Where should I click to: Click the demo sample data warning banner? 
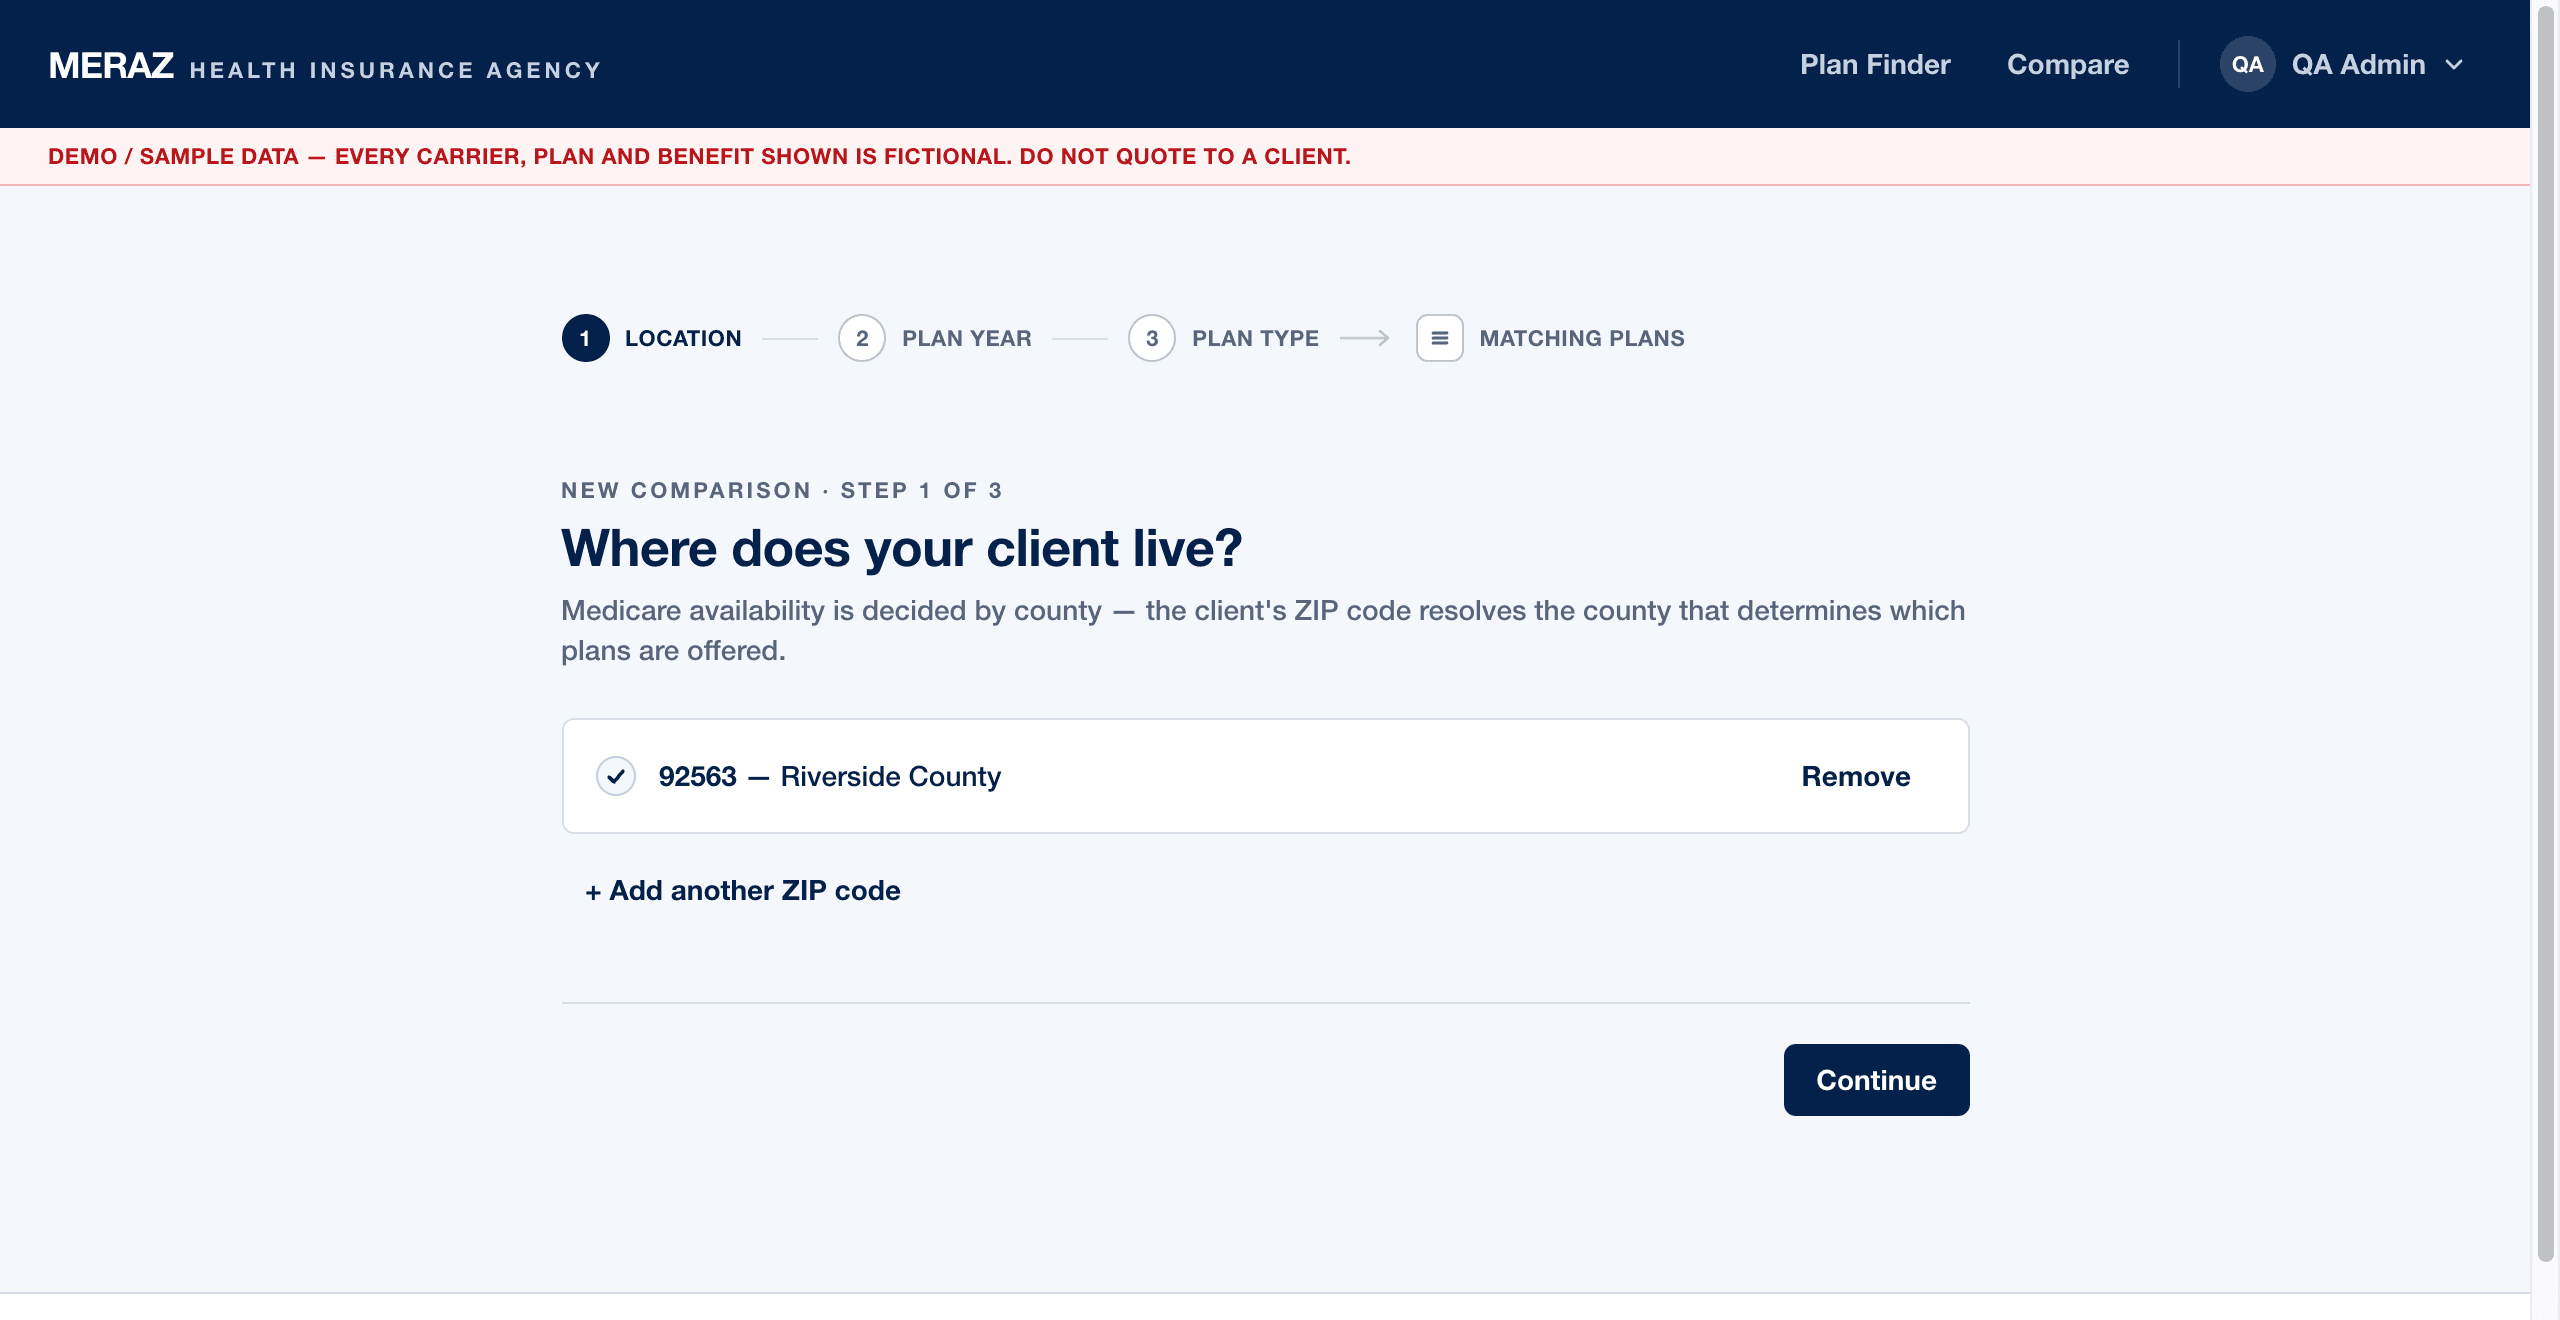[1265, 156]
